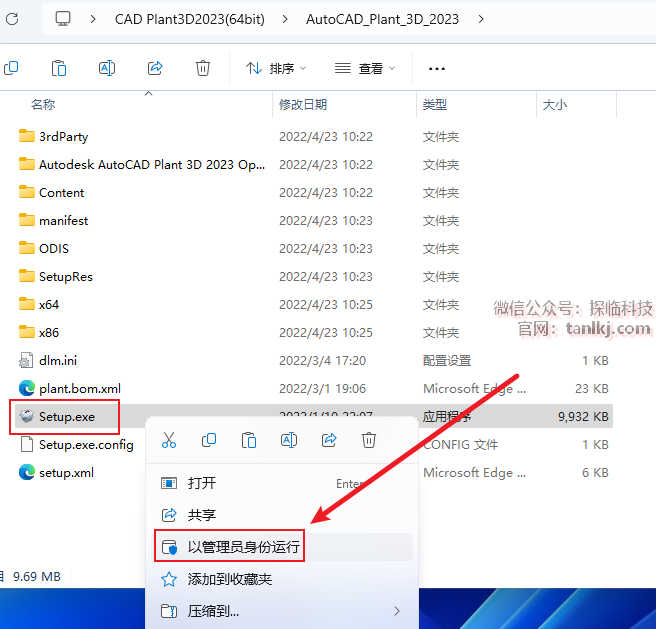
Task: Click the Setup.exe installer icon
Action: (27, 416)
